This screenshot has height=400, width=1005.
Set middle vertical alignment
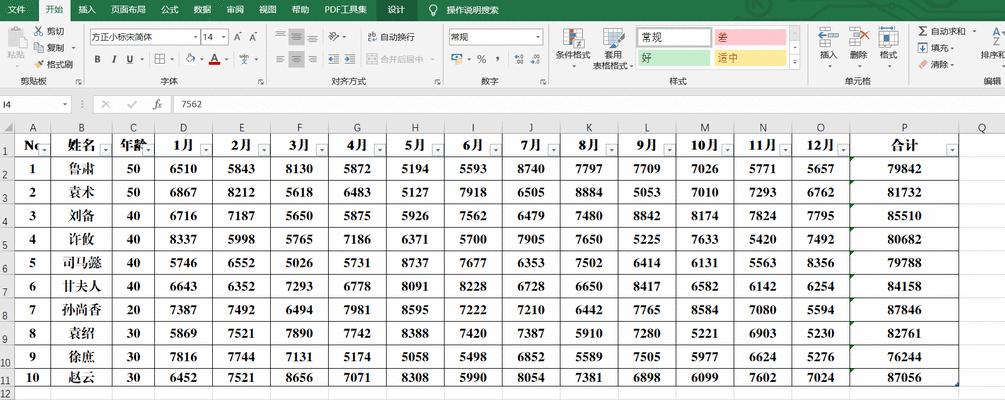pos(296,37)
